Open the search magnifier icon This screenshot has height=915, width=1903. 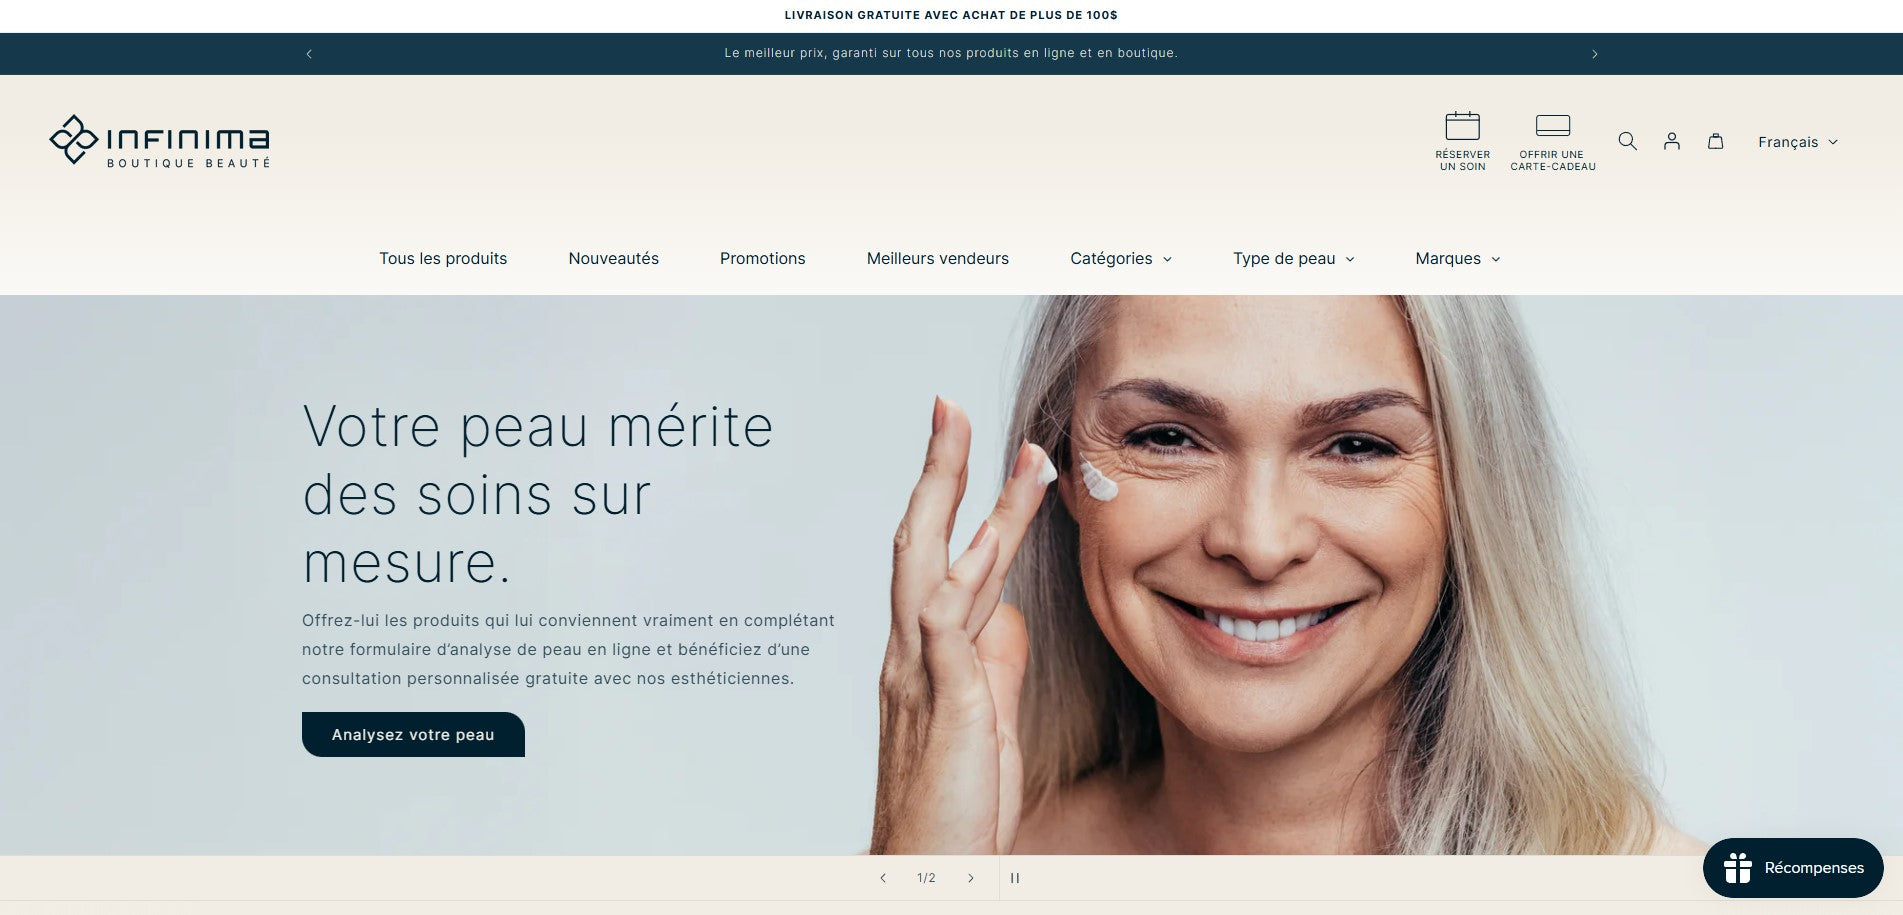(x=1627, y=141)
